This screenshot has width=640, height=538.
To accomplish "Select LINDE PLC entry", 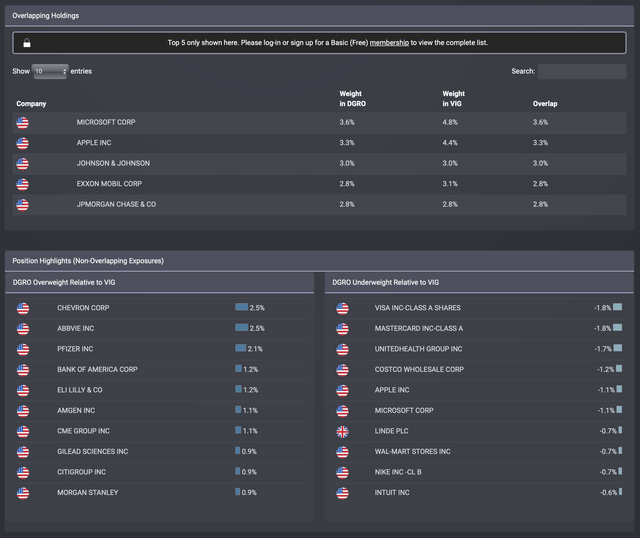I will [391, 431].
